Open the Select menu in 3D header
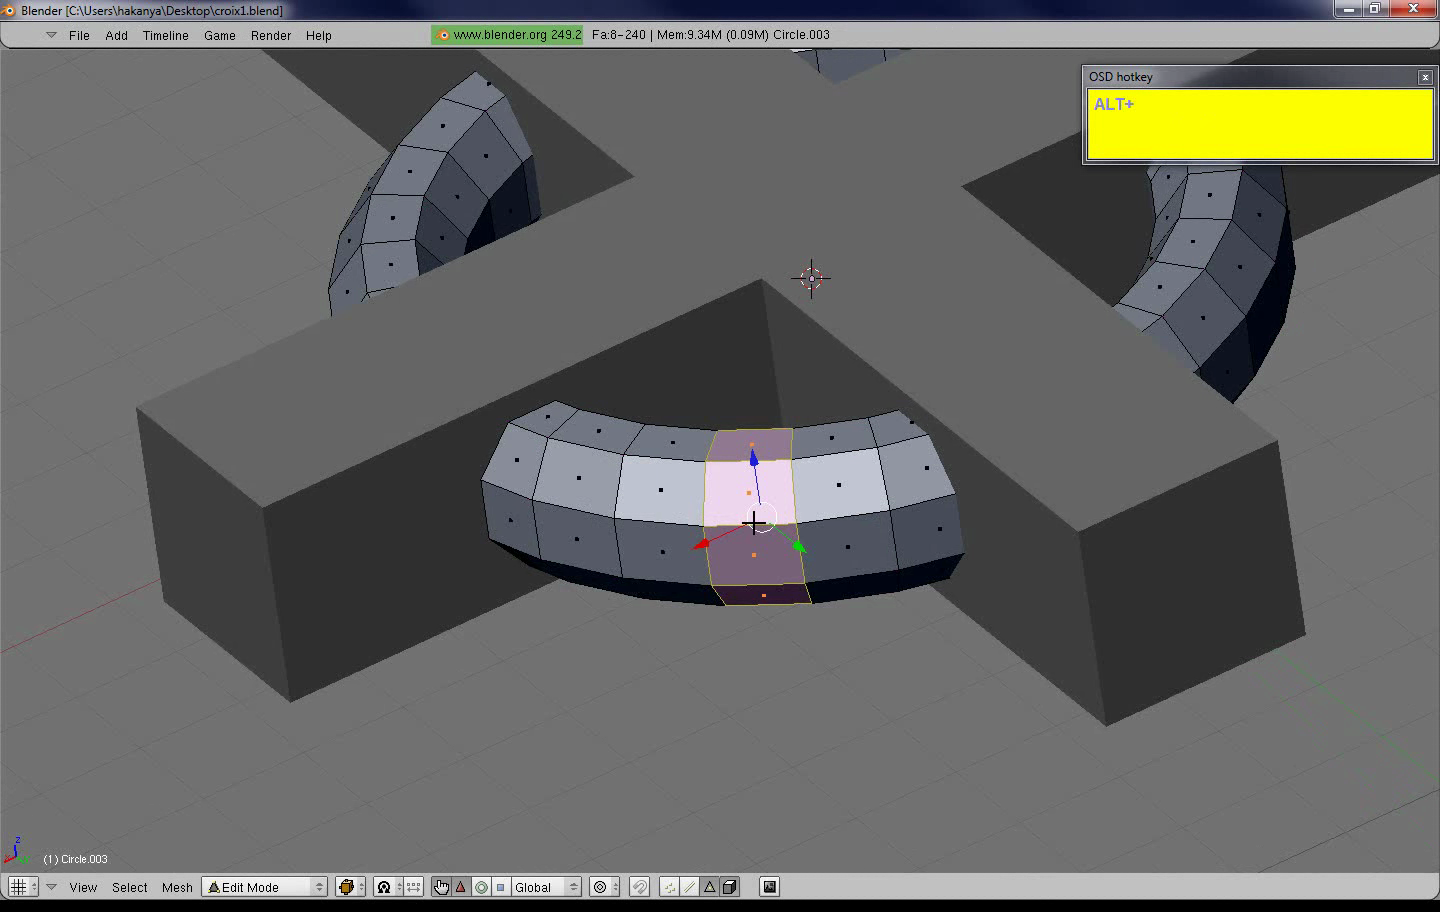 (x=130, y=887)
